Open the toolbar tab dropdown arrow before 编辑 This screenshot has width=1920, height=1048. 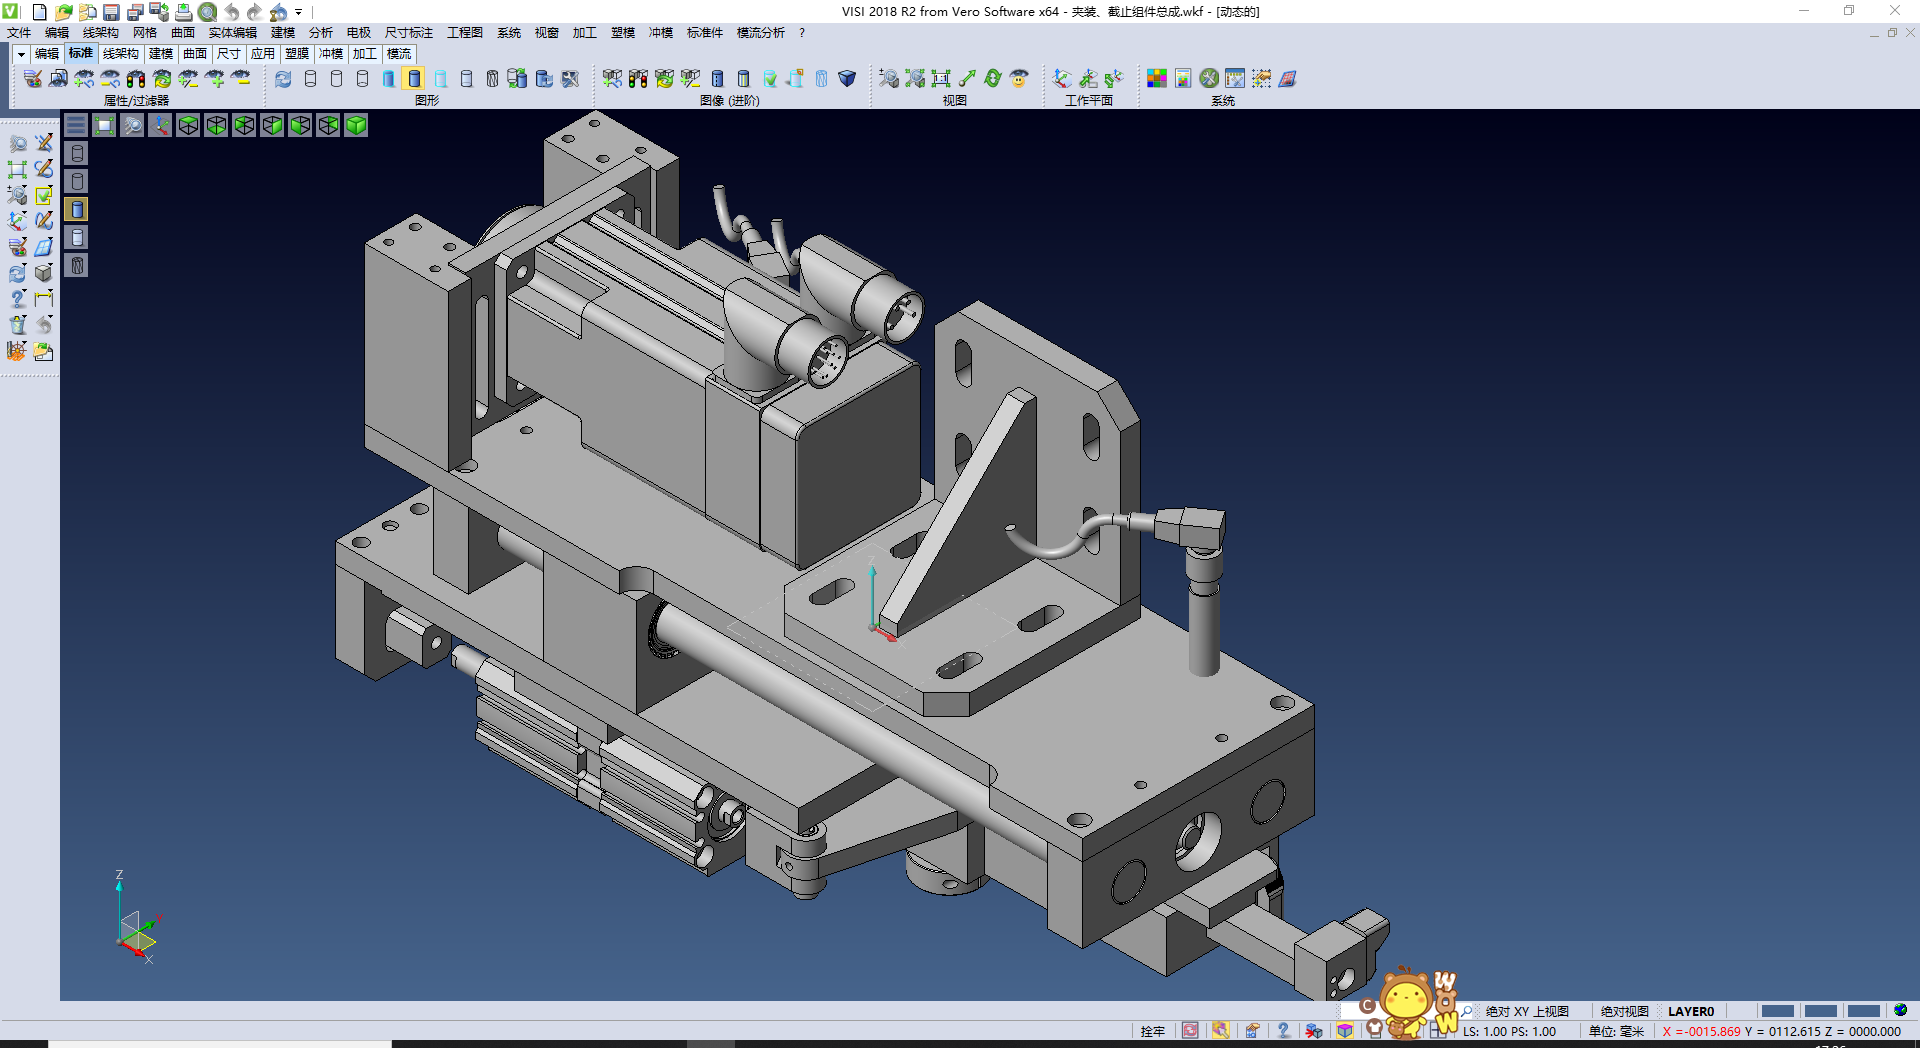(x=20, y=54)
